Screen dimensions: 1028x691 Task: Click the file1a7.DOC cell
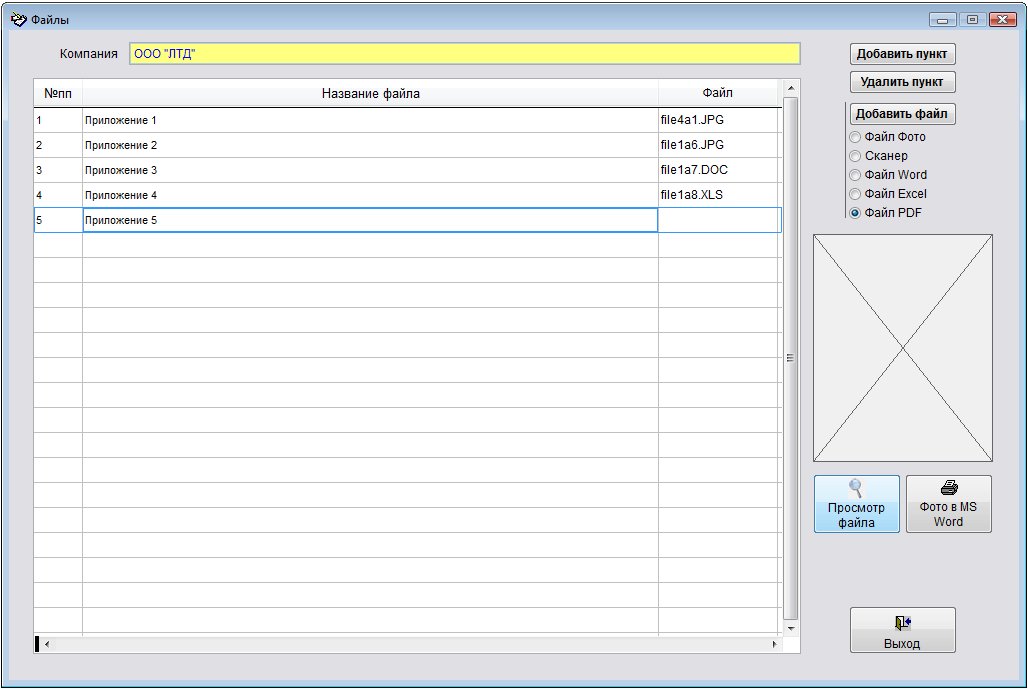(720, 170)
